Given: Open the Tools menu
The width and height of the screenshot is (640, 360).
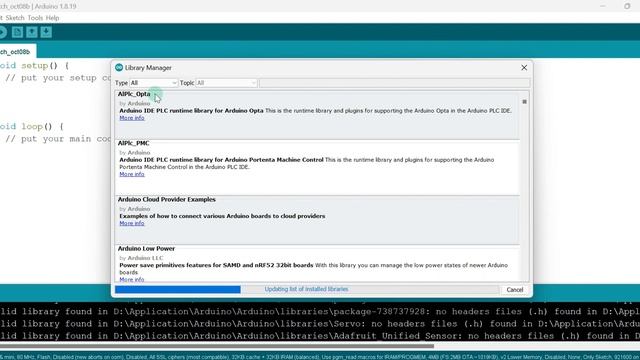Looking at the screenshot, I should tap(35, 18).
